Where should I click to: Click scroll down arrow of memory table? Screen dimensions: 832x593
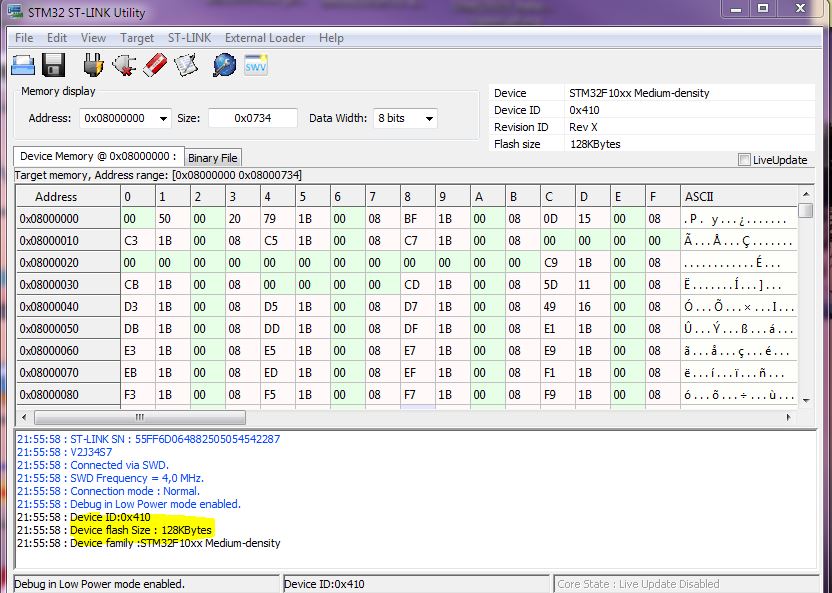tap(806, 400)
